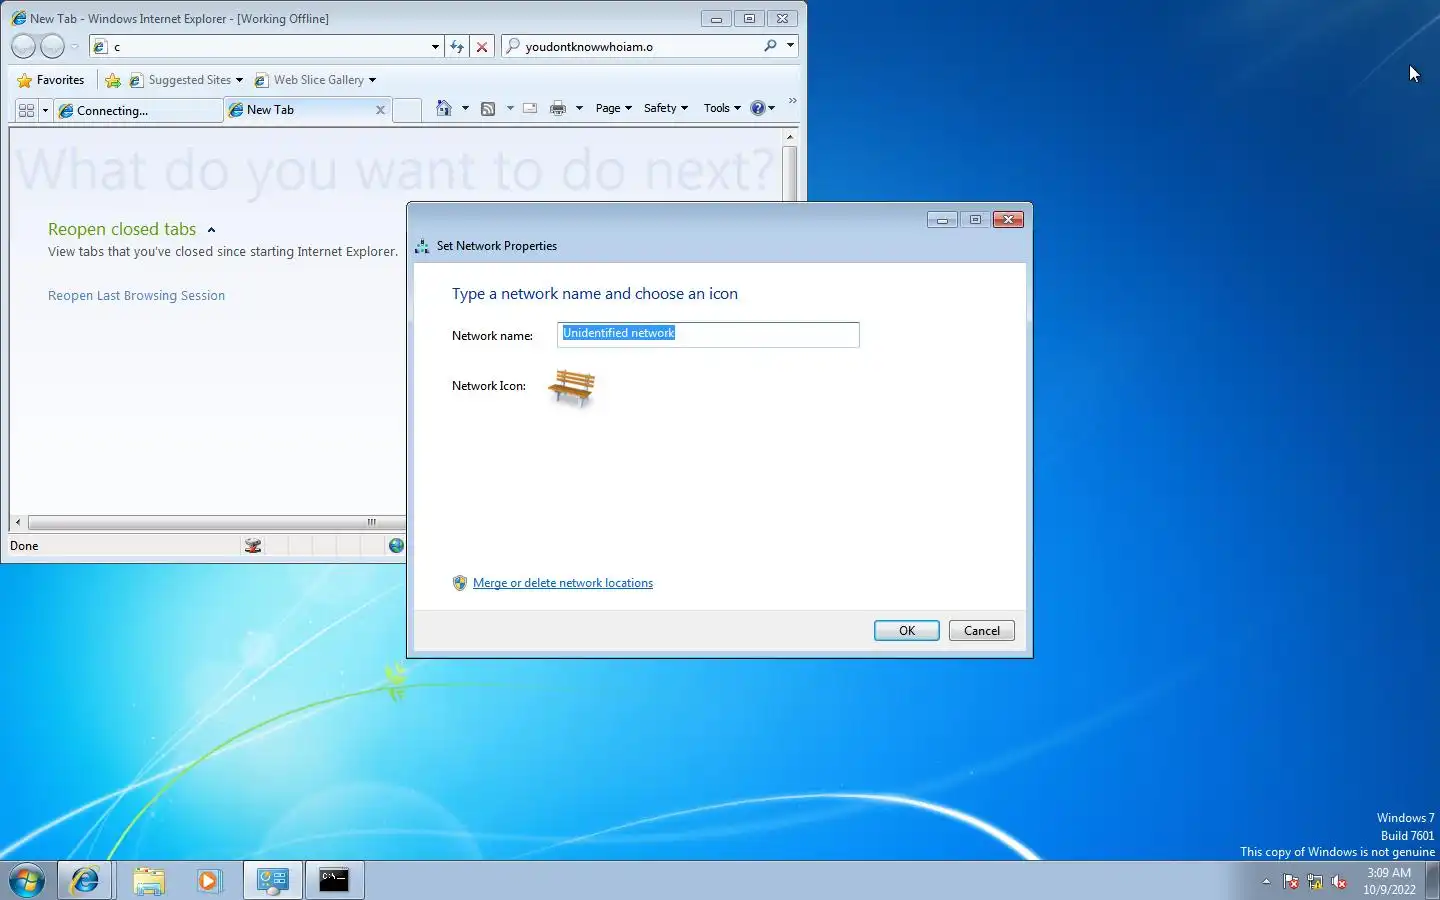Viewport: 1440px width, 900px height.
Task: Open Windows Explorer from the taskbar
Action: (x=148, y=880)
